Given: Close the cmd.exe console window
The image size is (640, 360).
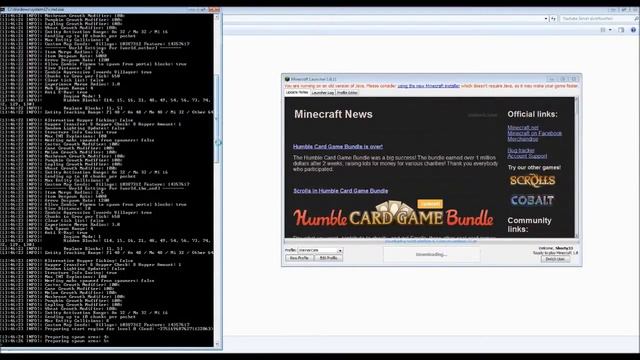Looking at the screenshot, I should (214, 9).
